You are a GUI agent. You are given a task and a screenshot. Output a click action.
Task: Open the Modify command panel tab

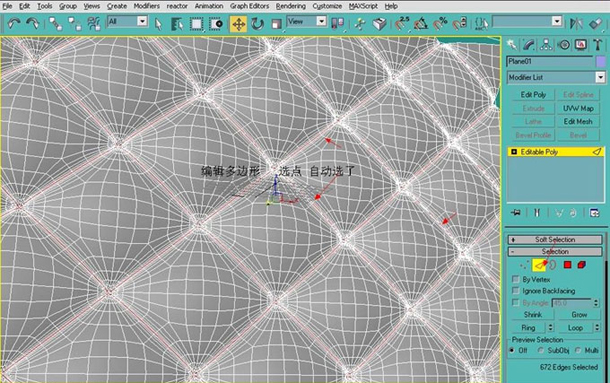(529, 45)
